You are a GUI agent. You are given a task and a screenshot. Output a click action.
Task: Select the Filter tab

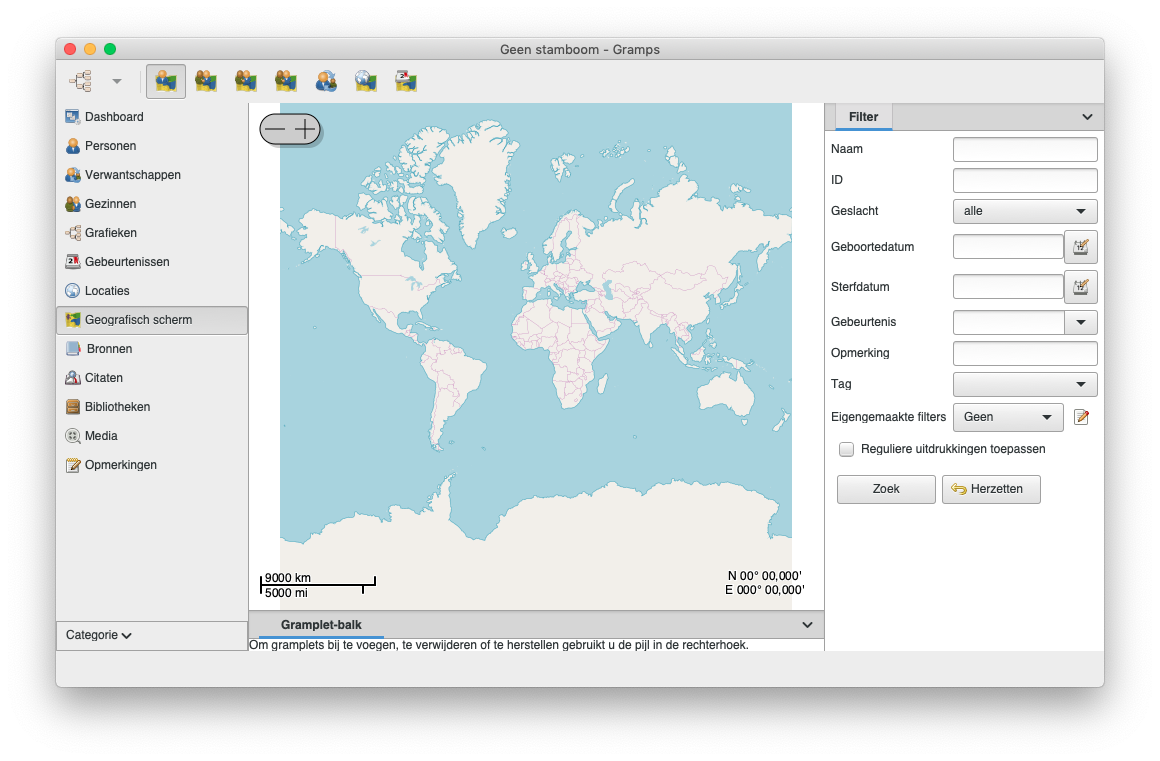863,117
